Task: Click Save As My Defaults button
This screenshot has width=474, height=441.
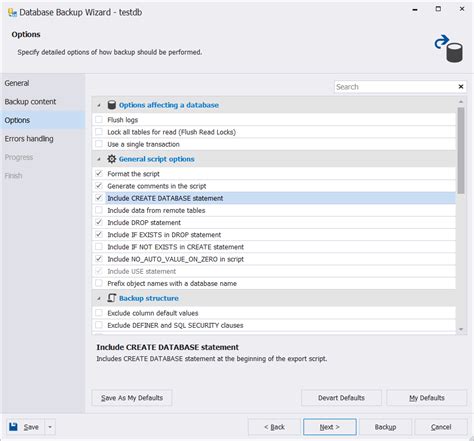Action: point(132,398)
